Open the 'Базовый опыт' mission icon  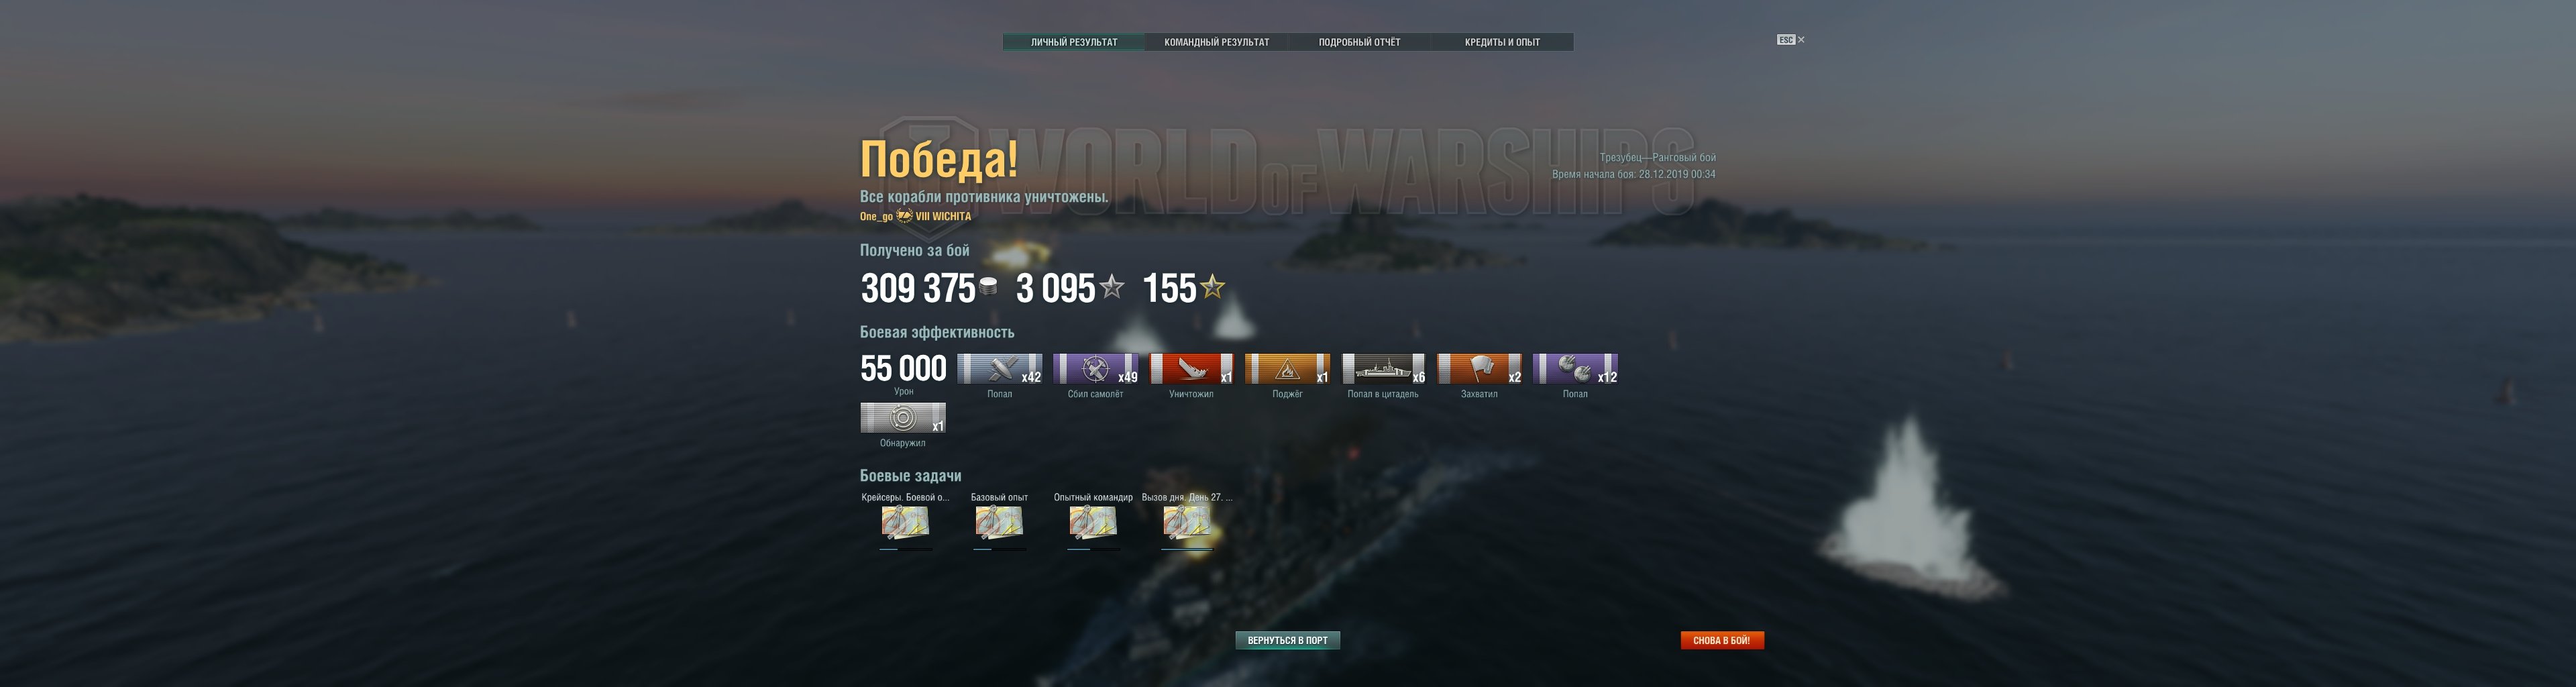click(999, 522)
